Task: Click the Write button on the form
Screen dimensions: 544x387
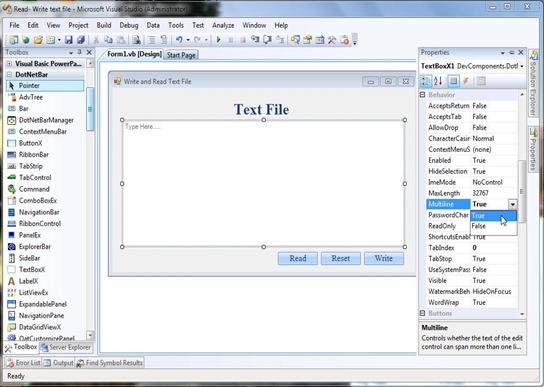Action: 384,258
